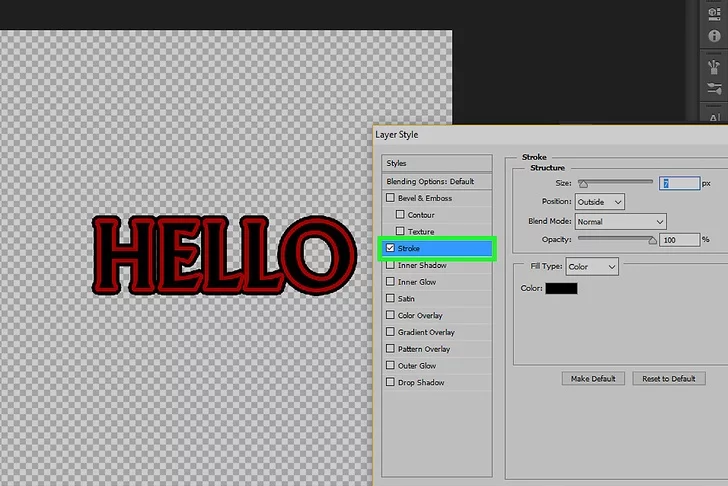Click the stroke Size input field
The image size is (728, 486).
tap(678, 183)
